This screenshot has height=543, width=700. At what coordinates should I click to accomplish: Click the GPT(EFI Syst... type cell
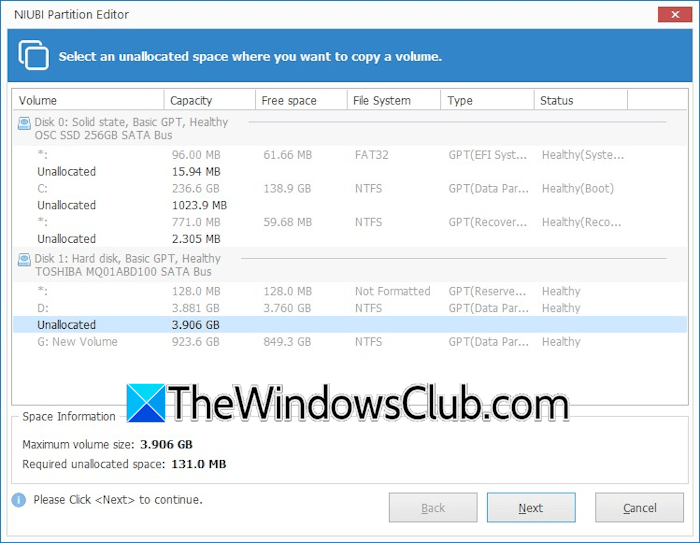488,155
